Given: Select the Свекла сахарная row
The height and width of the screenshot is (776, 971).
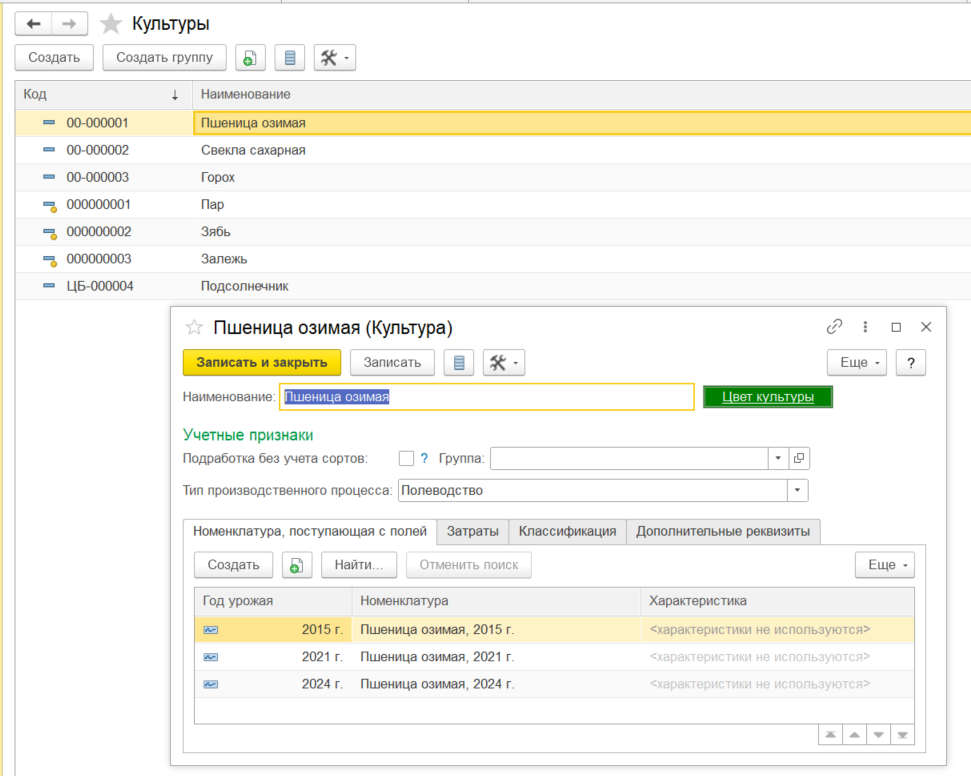Looking at the screenshot, I should tap(493, 150).
